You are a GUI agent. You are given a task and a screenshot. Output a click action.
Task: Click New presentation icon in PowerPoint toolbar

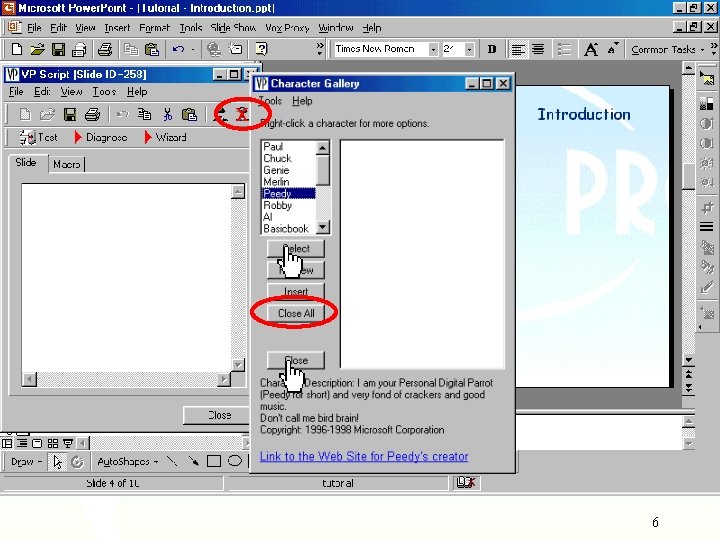[x=17, y=49]
